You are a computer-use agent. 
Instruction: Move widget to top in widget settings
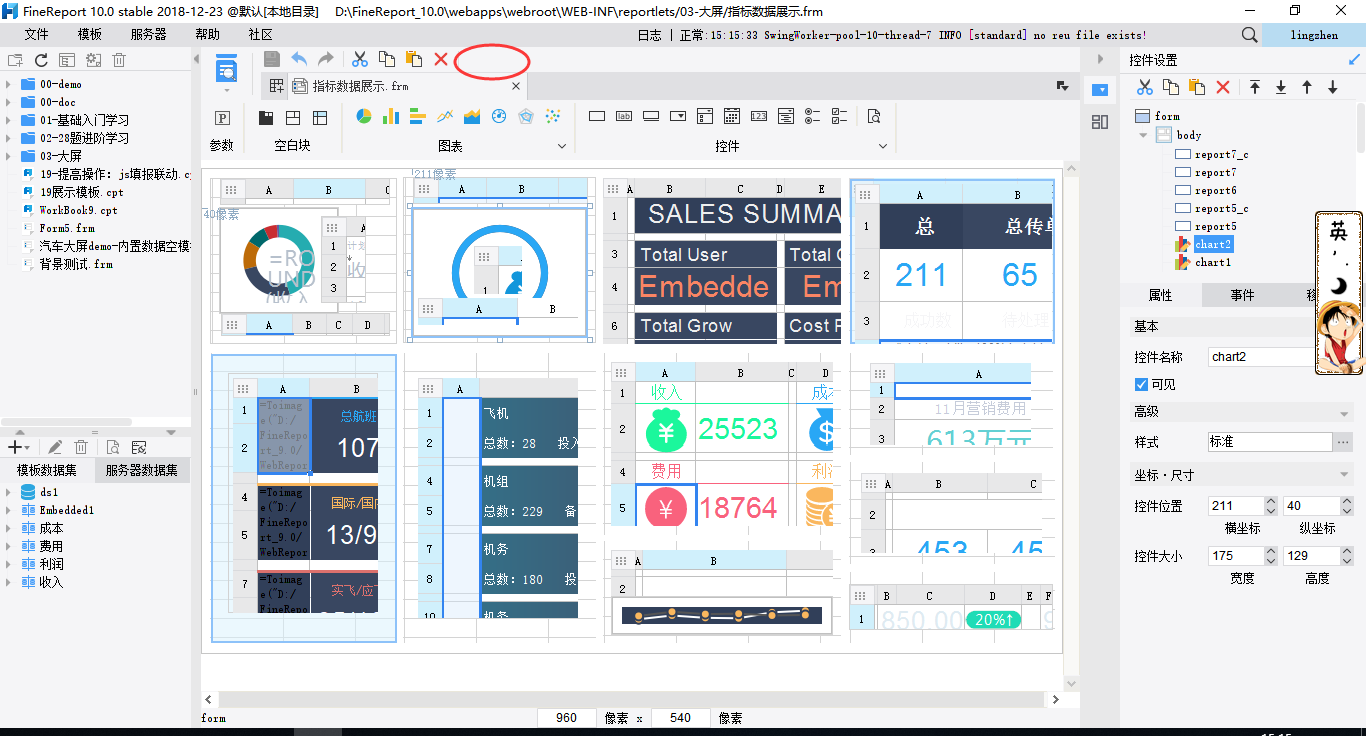point(1255,88)
